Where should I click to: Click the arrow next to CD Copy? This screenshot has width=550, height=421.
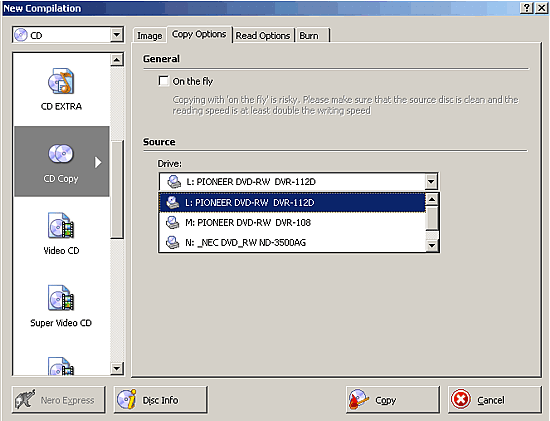click(x=98, y=162)
